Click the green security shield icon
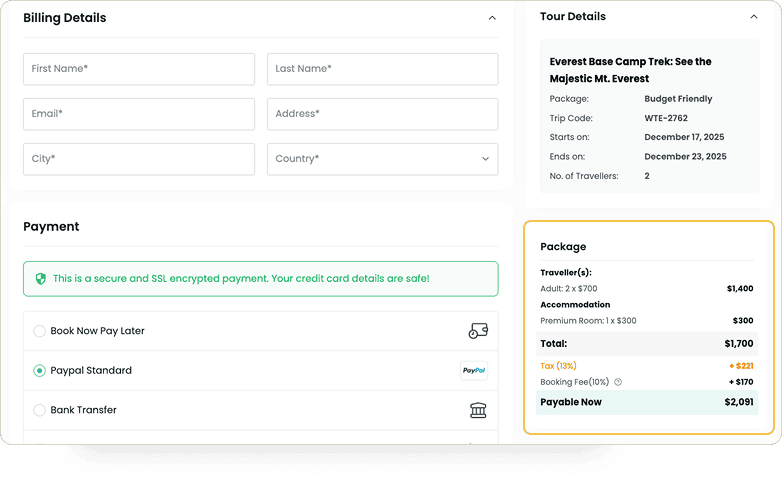This screenshot has height=479, width=782. [41, 279]
